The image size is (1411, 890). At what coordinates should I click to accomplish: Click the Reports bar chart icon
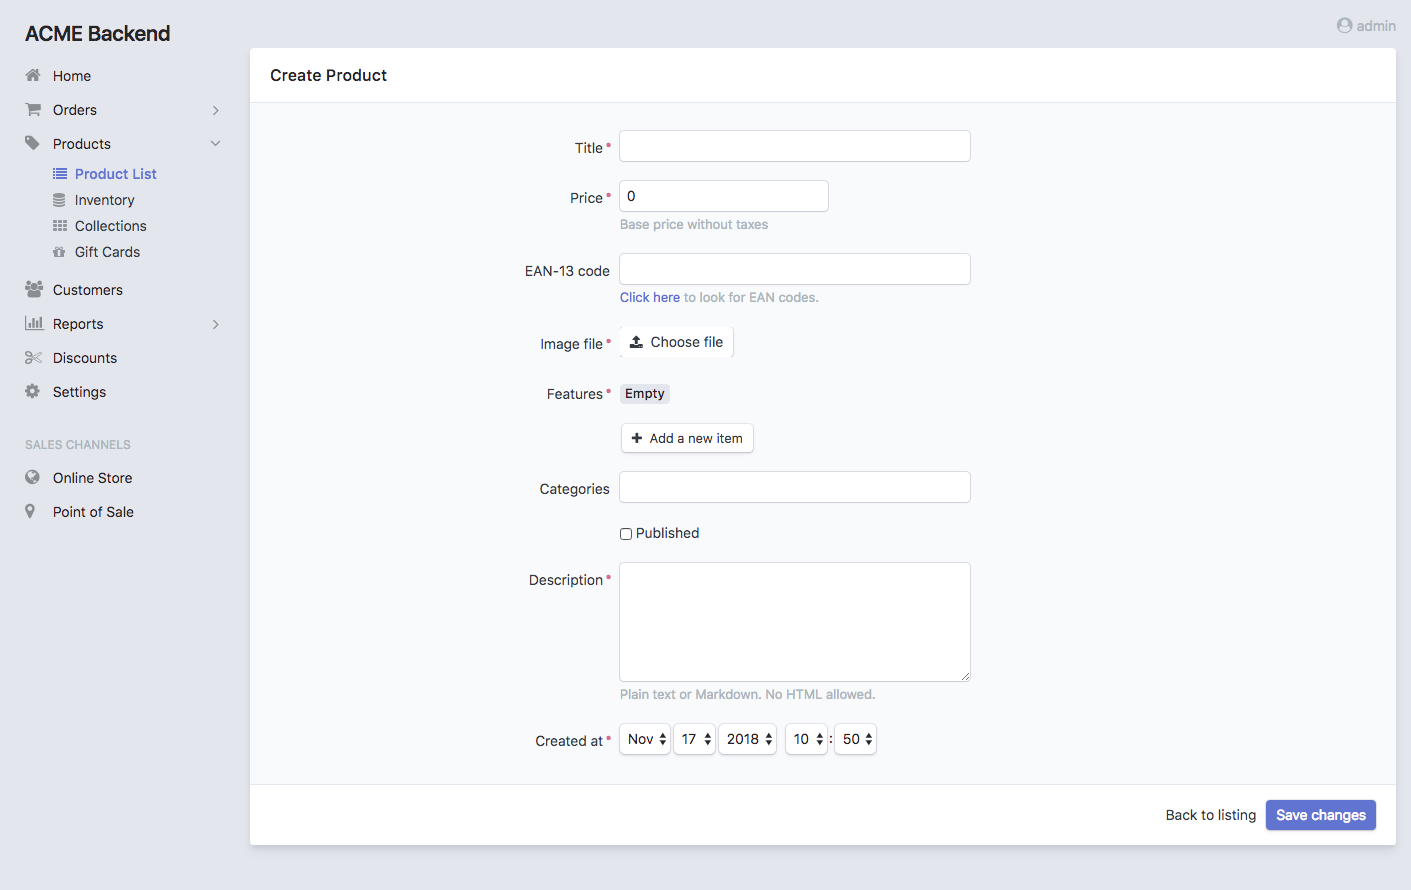click(33, 324)
